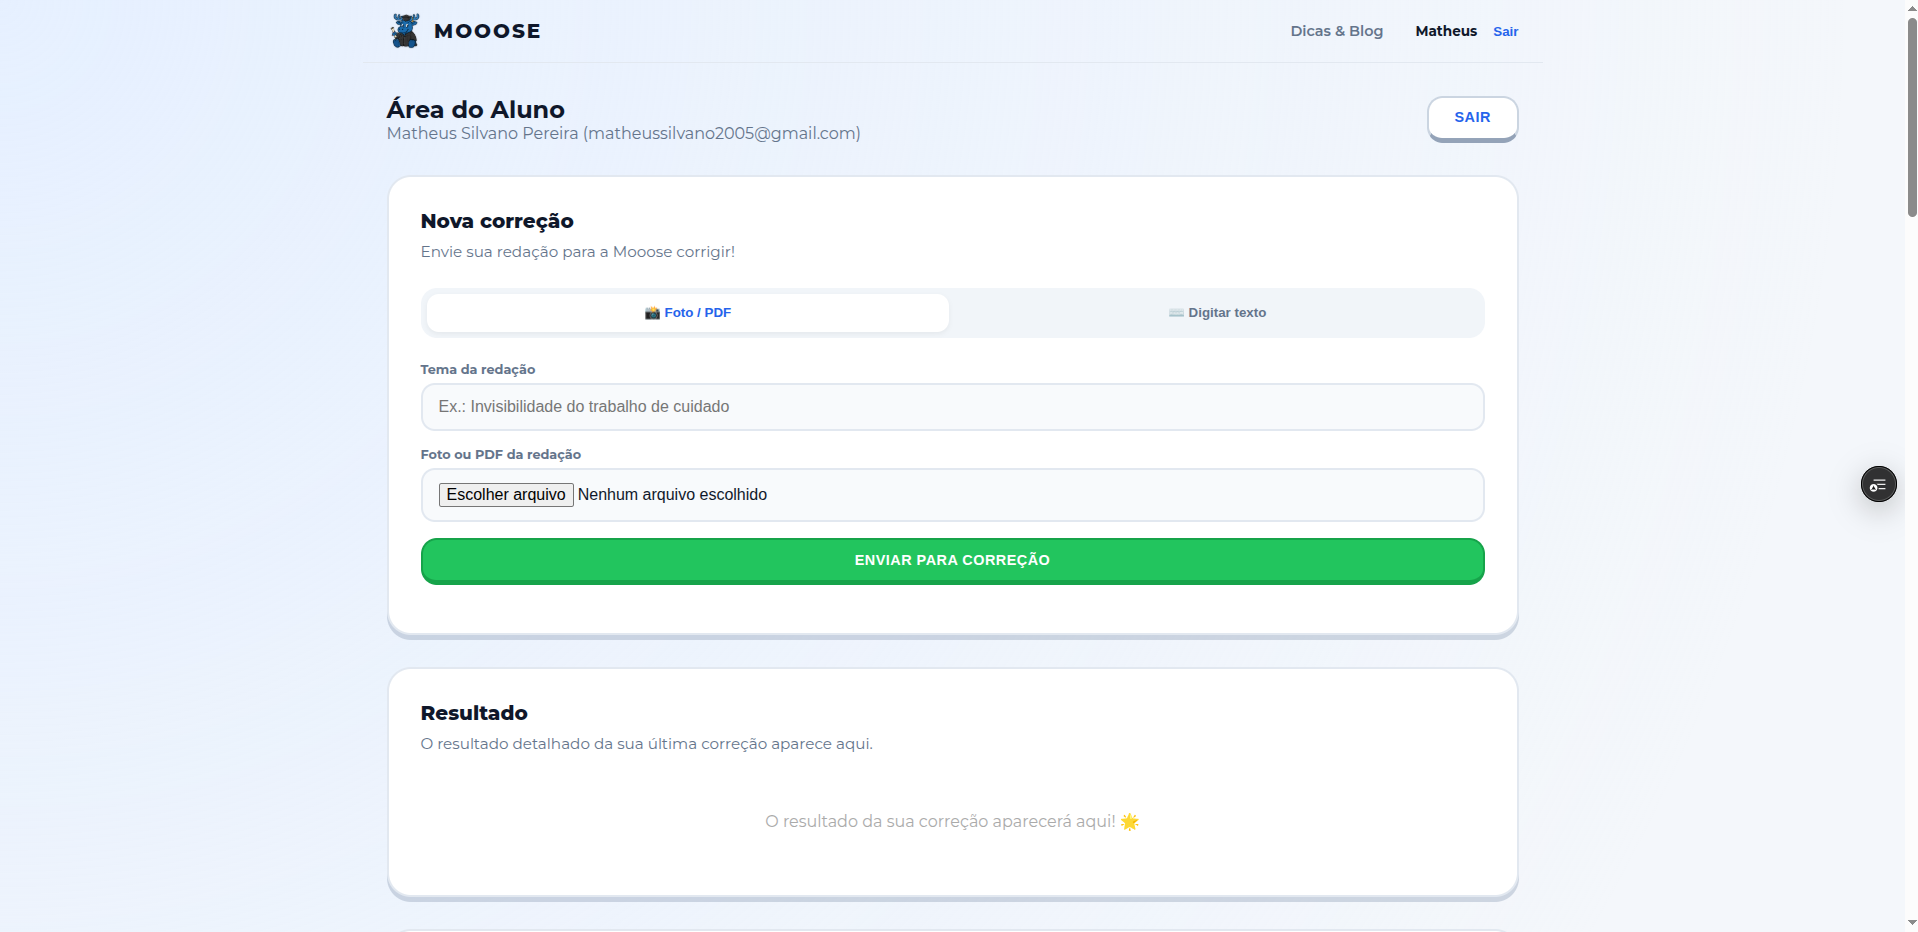The height and width of the screenshot is (932, 1918).
Task: Click the star emoji in the result placeholder
Action: (1130, 822)
